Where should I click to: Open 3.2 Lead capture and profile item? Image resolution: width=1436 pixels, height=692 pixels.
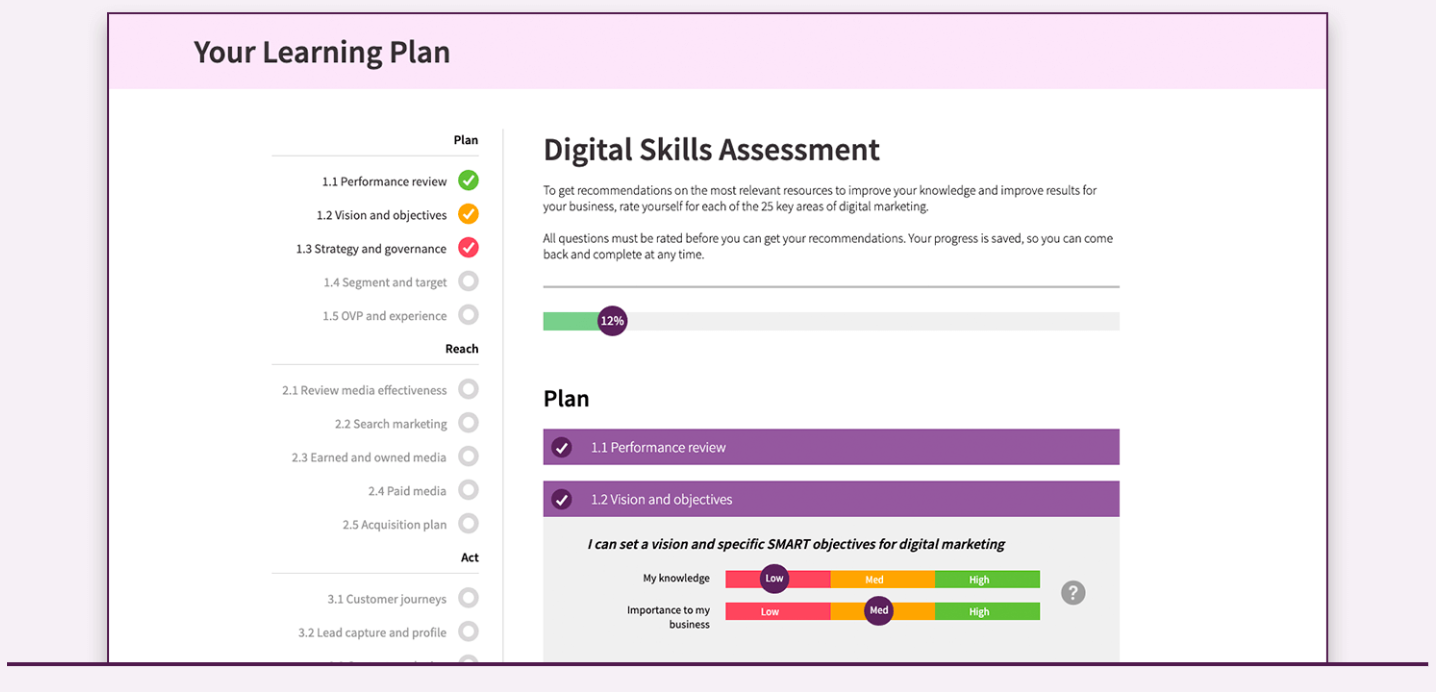(372, 632)
